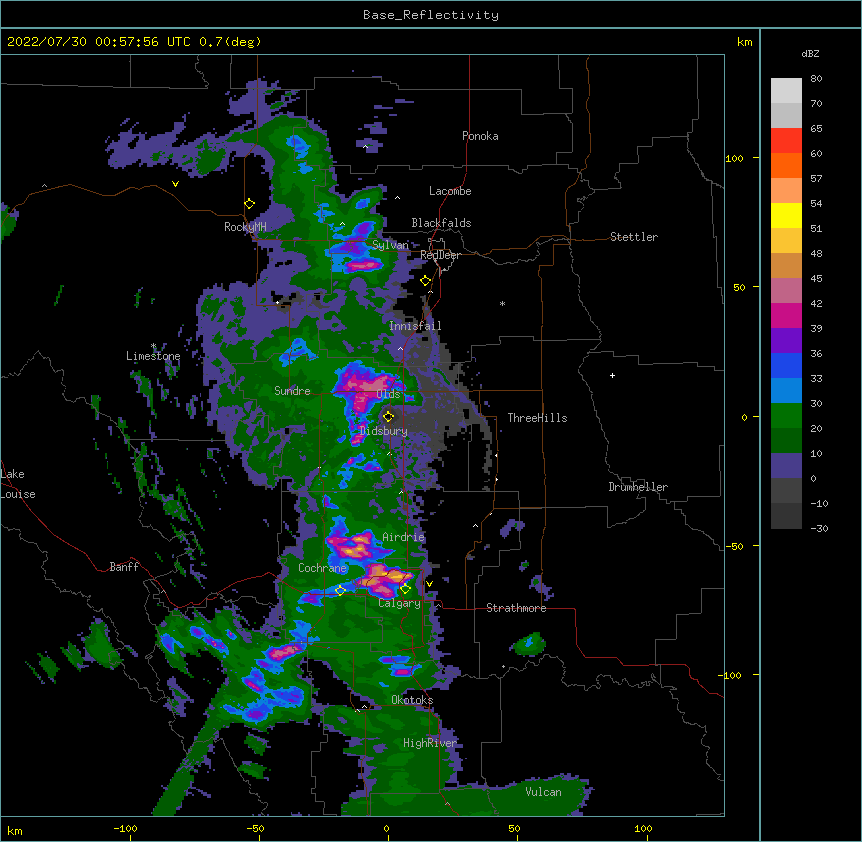The width and height of the screenshot is (862, 842).
Task: Click the dBZ legend heading
Action: point(810,53)
